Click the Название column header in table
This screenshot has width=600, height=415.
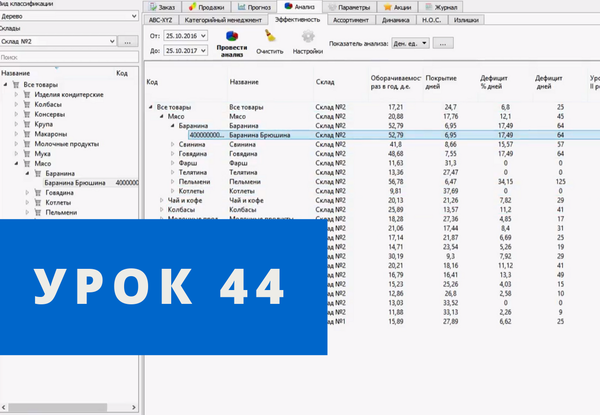[271, 82]
